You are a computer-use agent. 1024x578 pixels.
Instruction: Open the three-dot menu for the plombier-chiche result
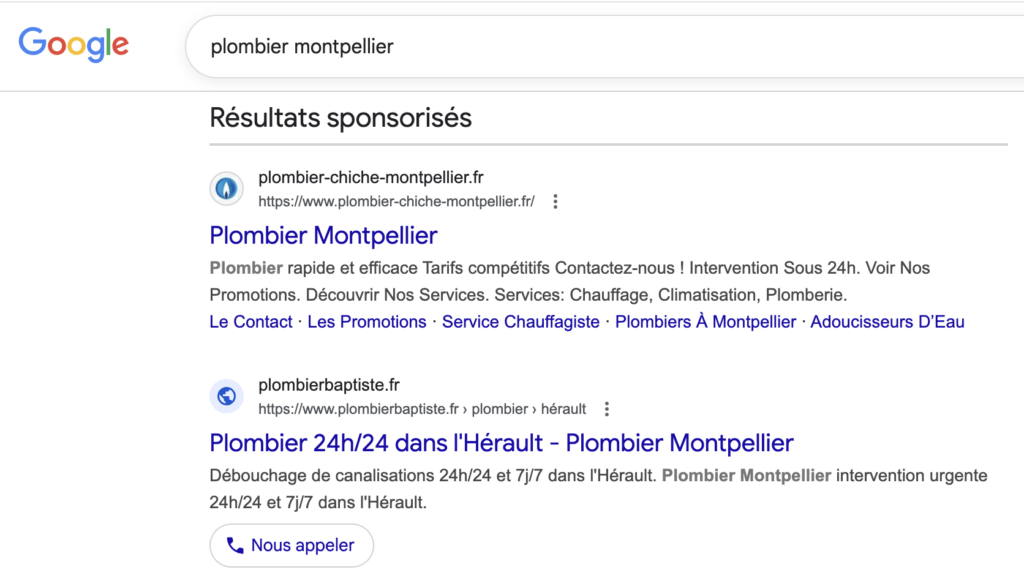pyautogui.click(x=555, y=200)
